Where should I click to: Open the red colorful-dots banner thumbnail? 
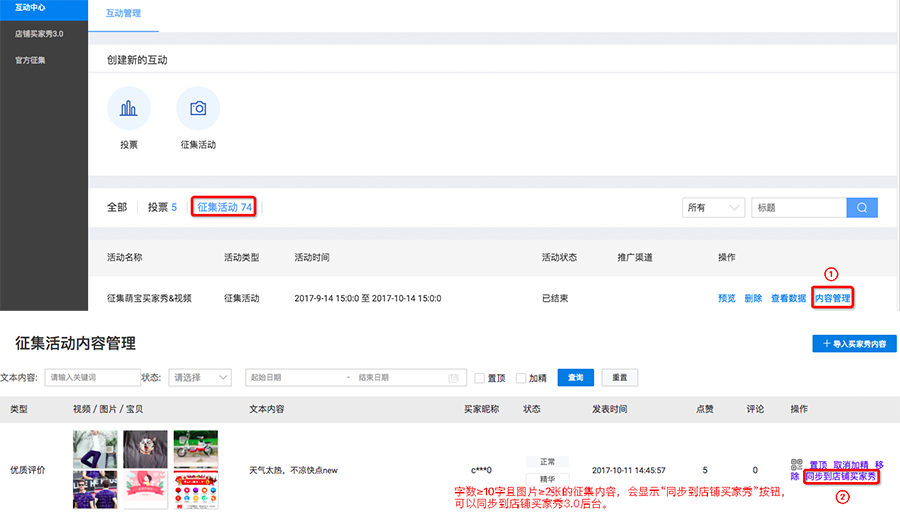coord(196,490)
